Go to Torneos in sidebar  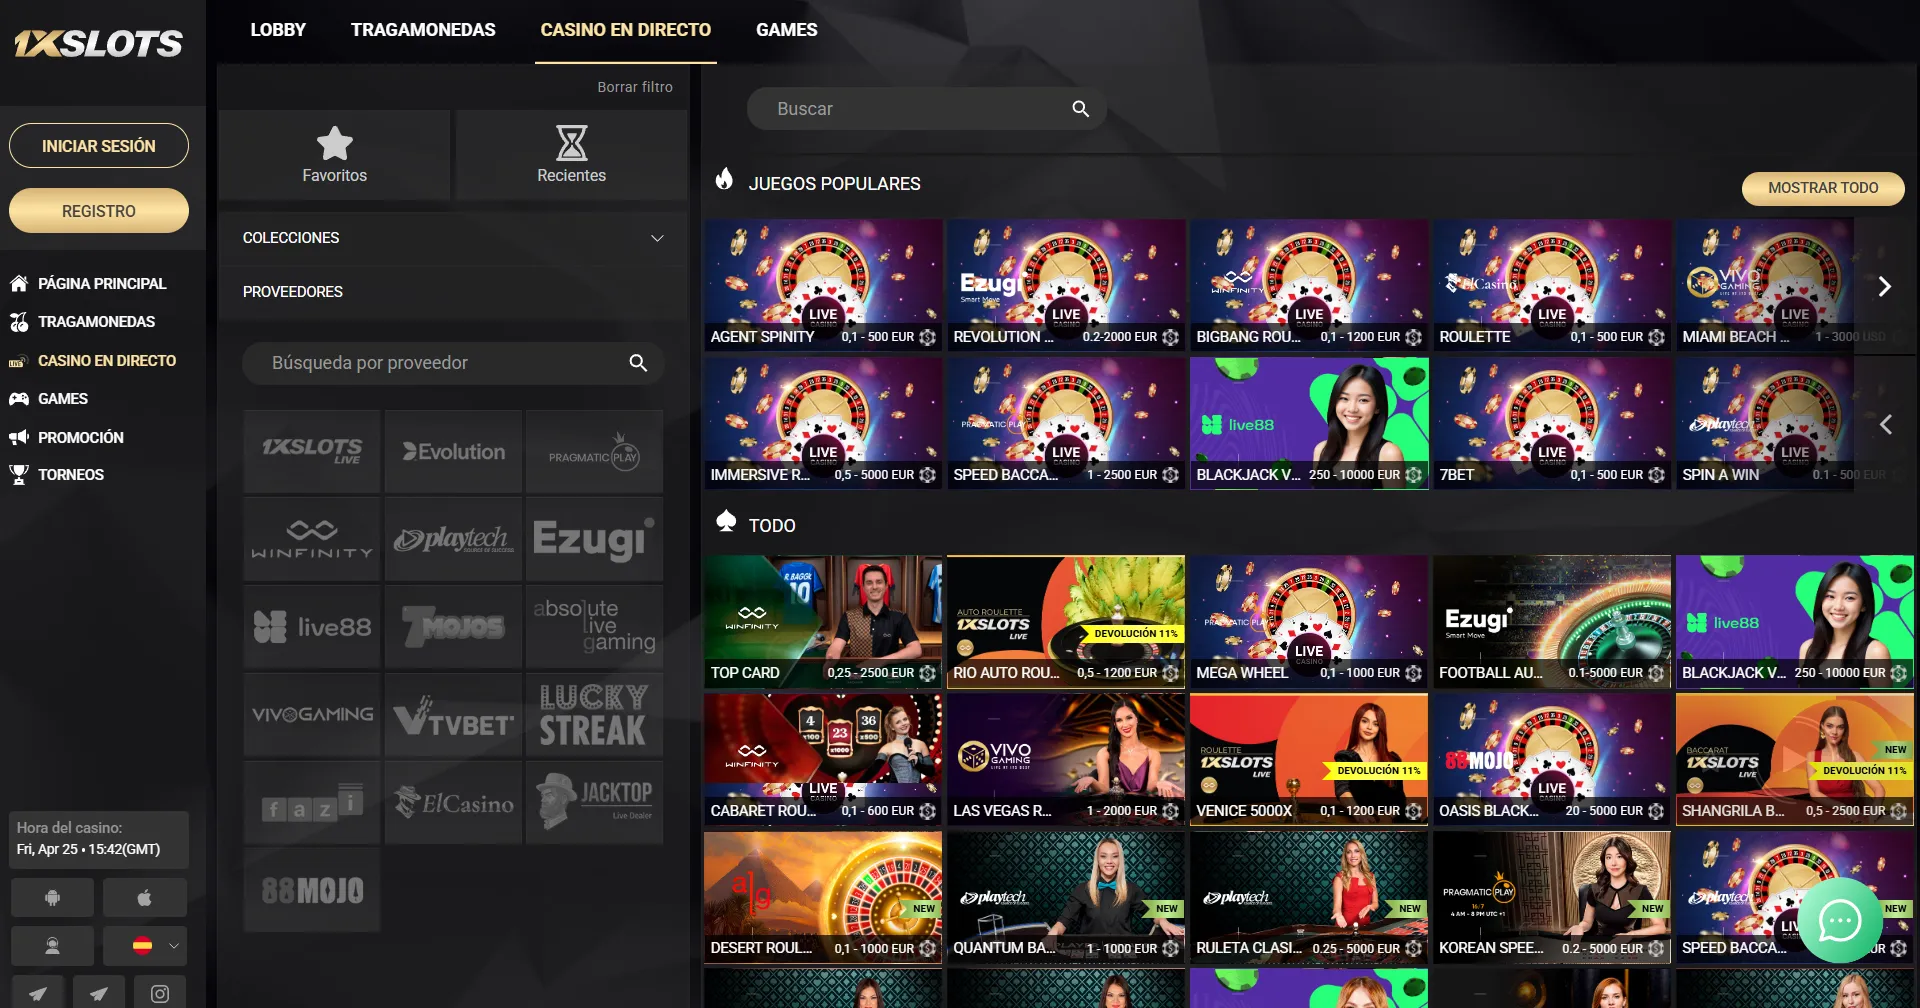(71, 475)
